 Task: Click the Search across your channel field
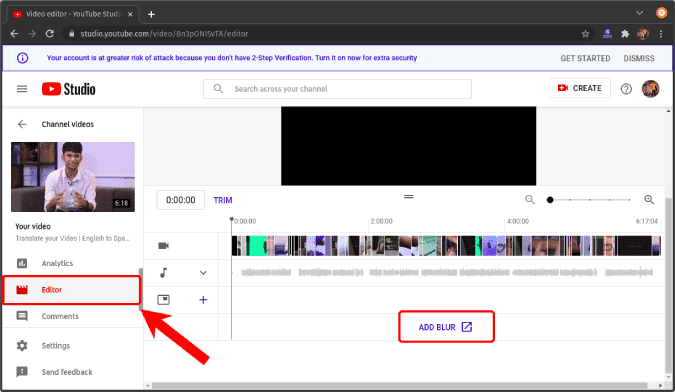coord(338,89)
